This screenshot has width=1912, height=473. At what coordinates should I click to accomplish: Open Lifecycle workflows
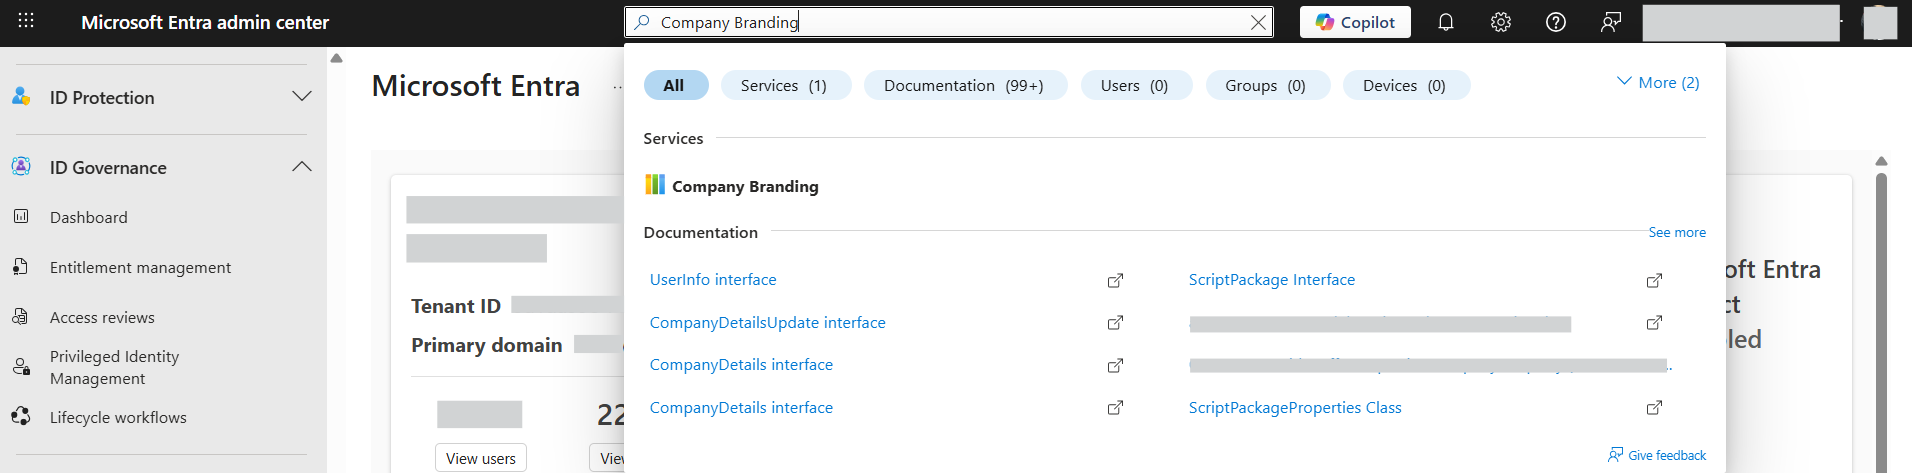(x=118, y=417)
